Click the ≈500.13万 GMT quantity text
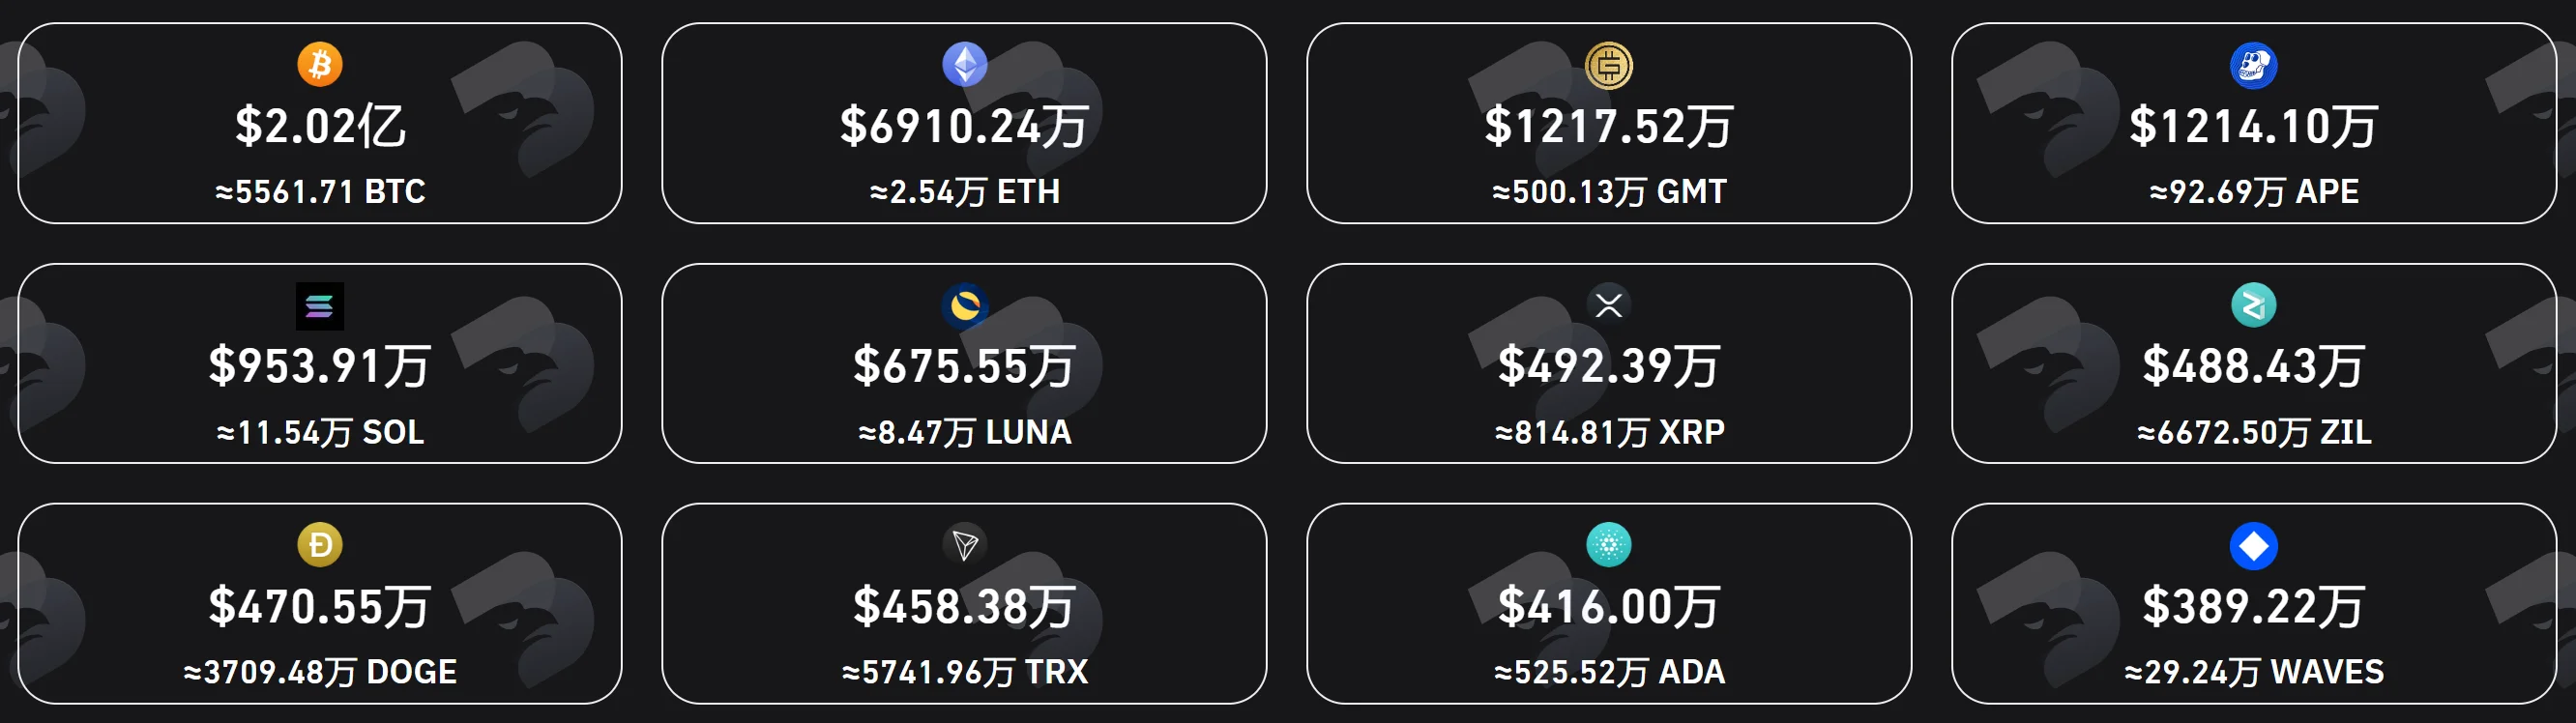The width and height of the screenshot is (2576, 723). click(x=1609, y=191)
